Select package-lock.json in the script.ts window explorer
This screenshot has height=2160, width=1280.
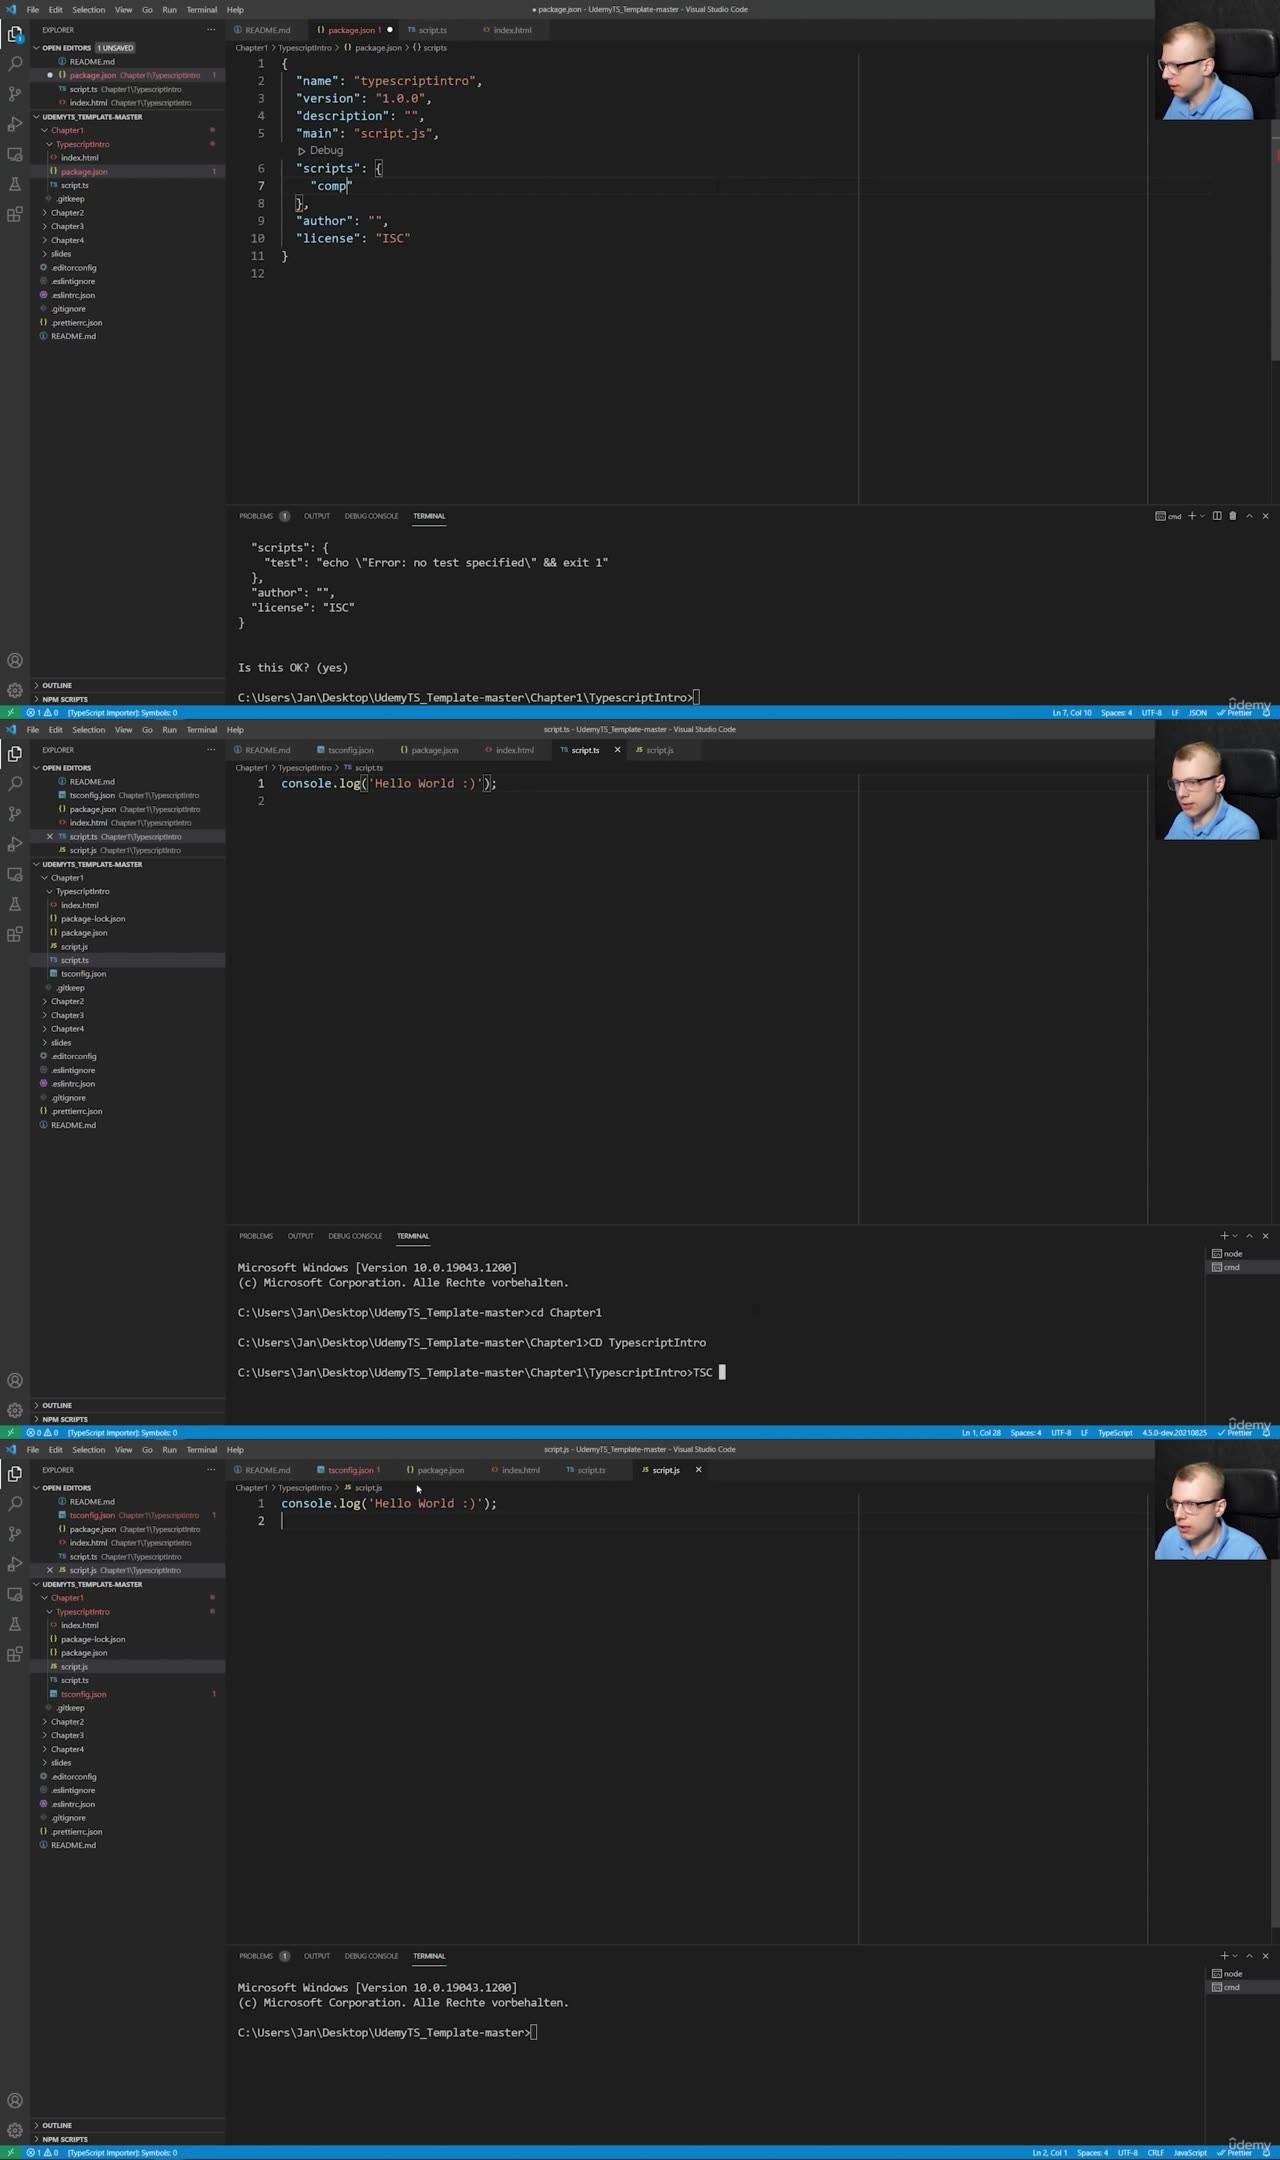(92, 919)
